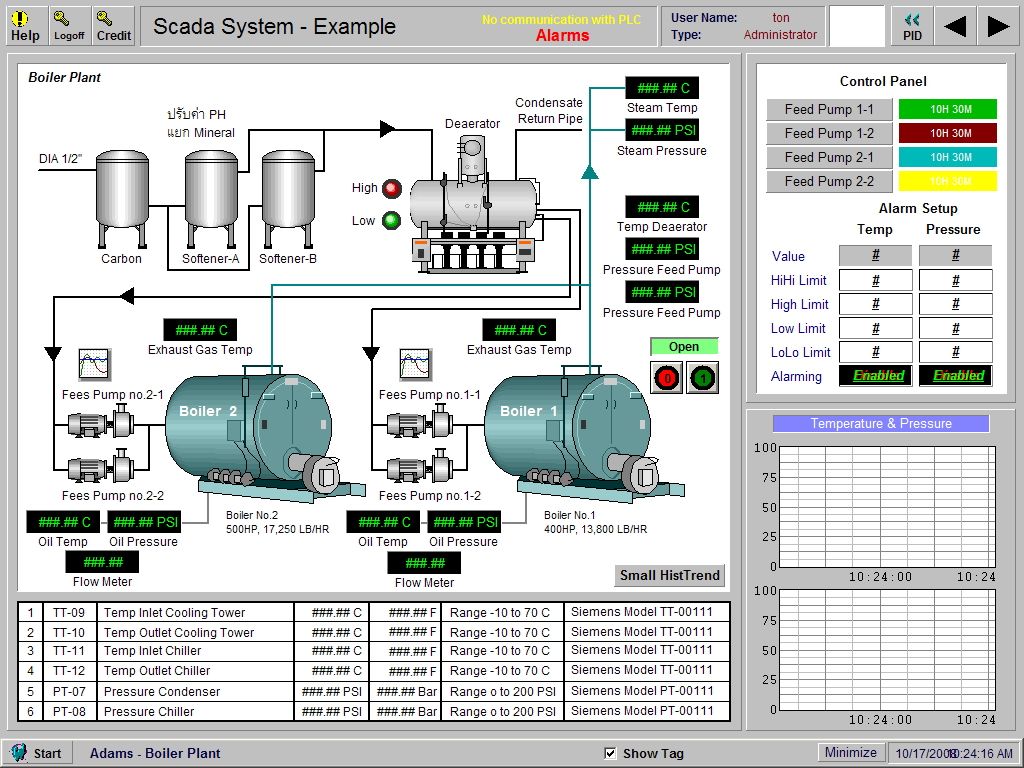
Task: Disable Temp alarming via its Enabled toggle
Action: (x=875, y=375)
